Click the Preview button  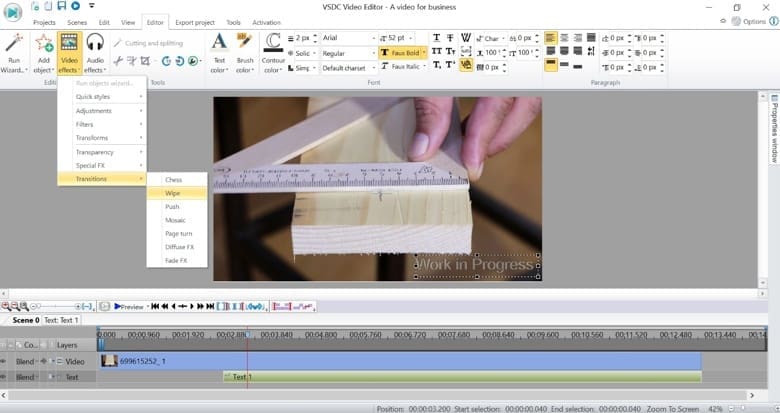[129, 307]
